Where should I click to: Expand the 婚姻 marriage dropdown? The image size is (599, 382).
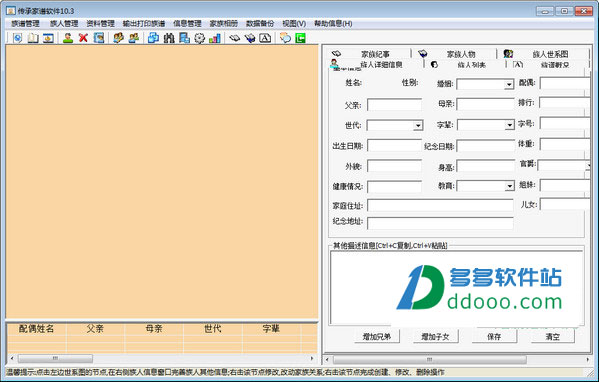point(509,84)
